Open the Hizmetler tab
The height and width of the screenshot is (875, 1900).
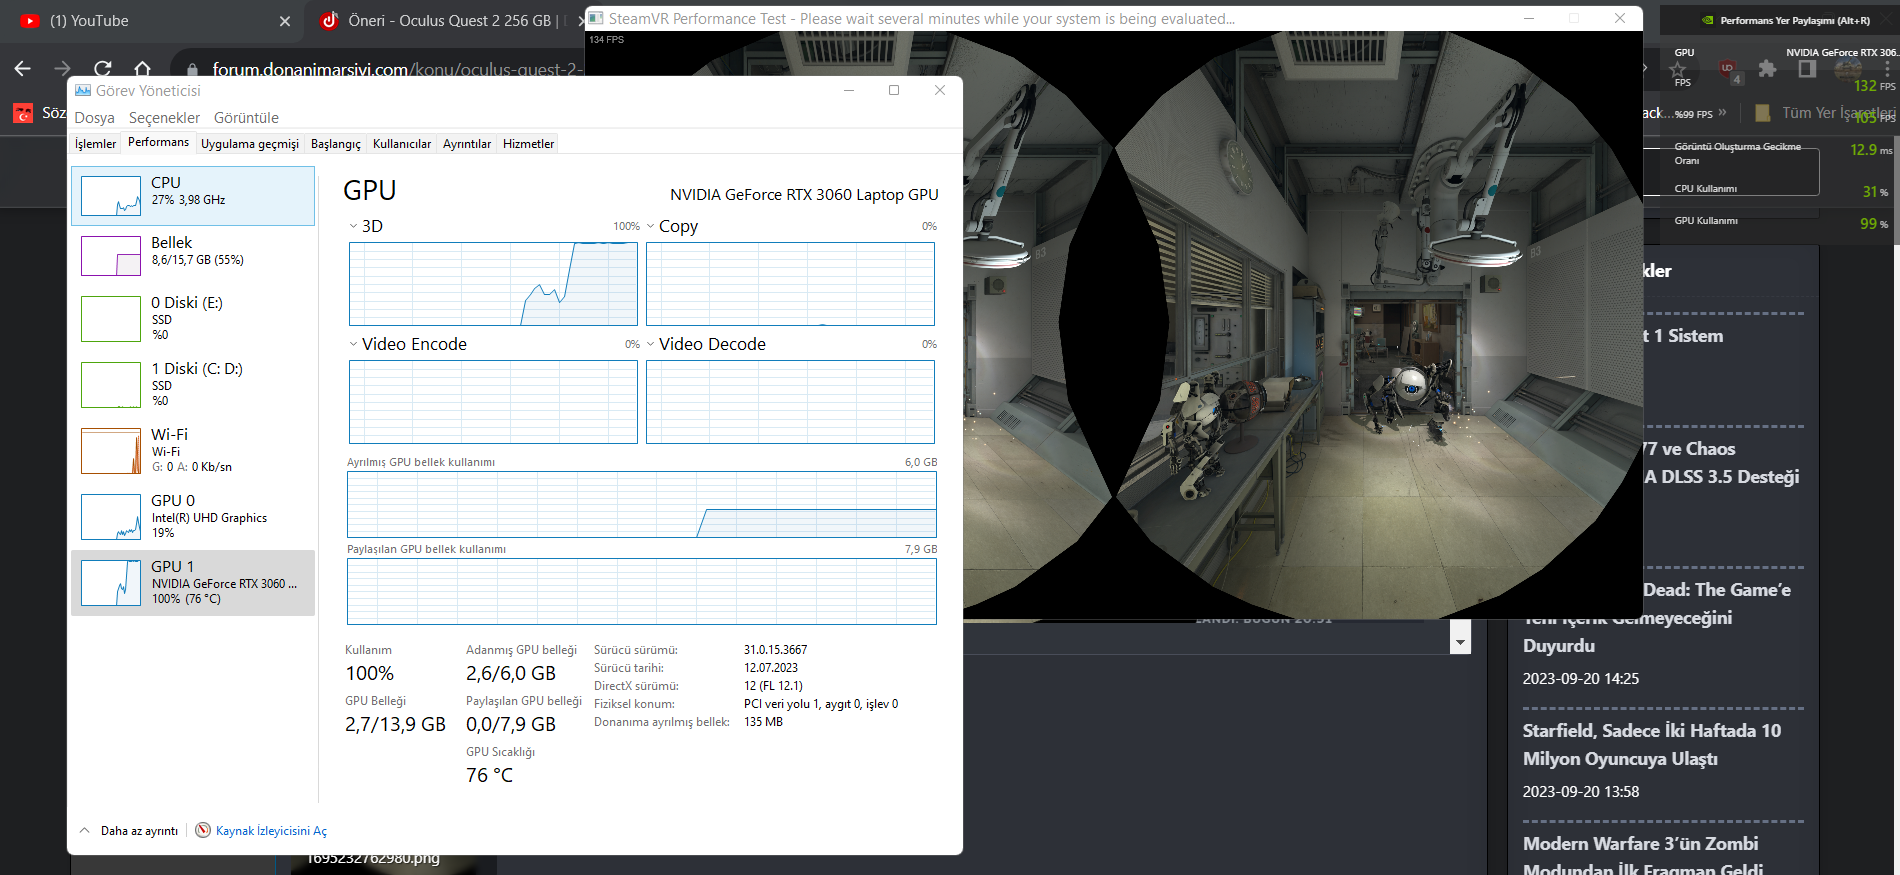(528, 144)
